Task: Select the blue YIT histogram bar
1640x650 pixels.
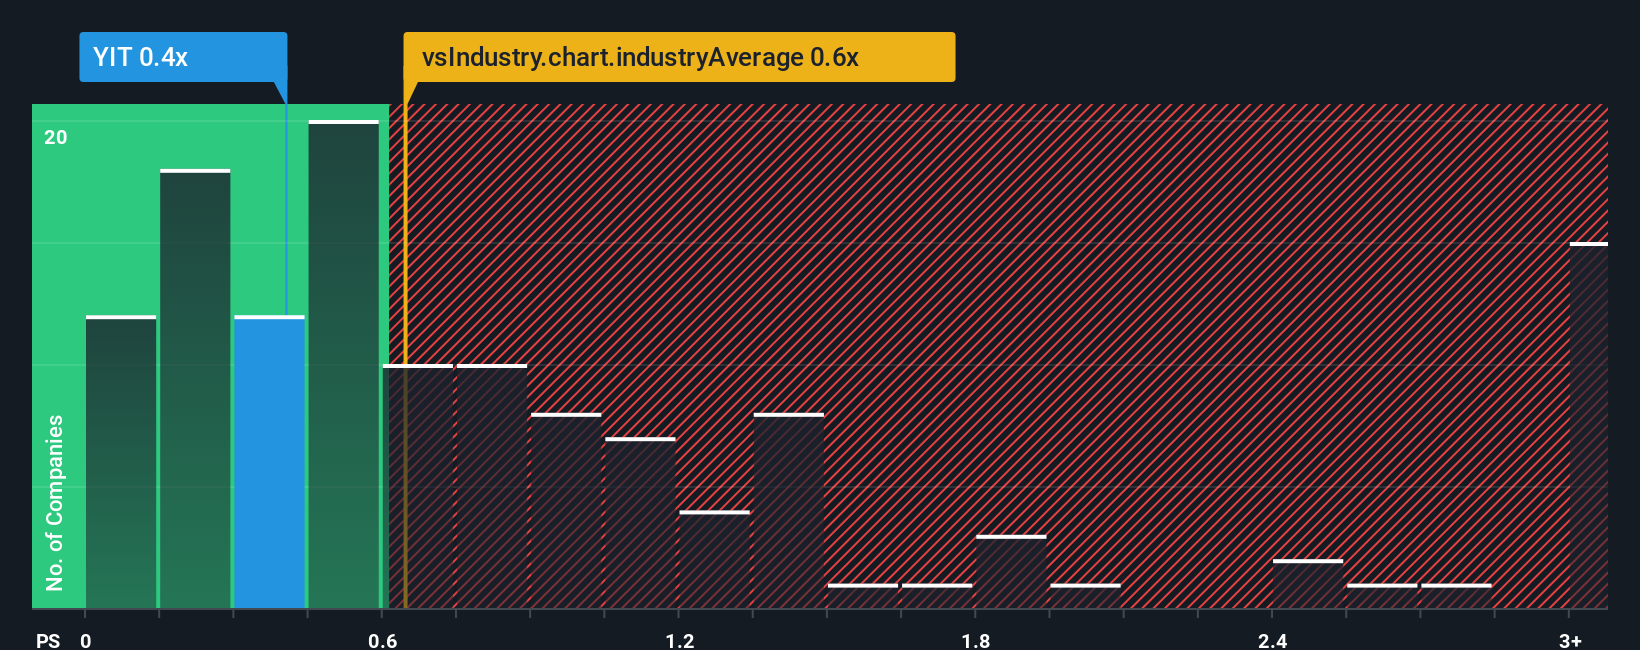Action: point(269,462)
